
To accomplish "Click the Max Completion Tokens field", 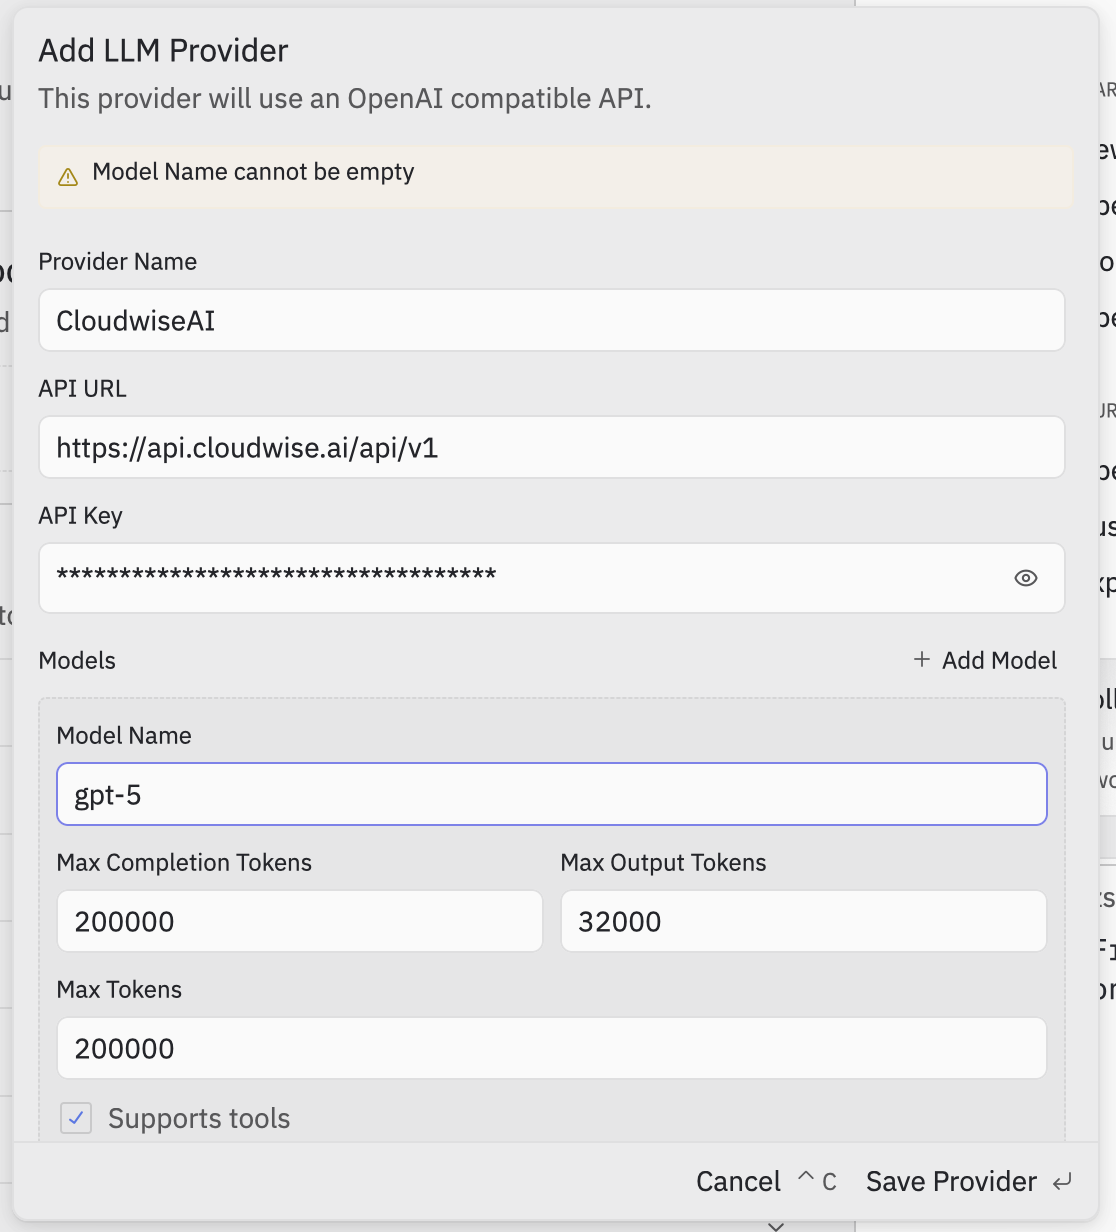I will 300,921.
